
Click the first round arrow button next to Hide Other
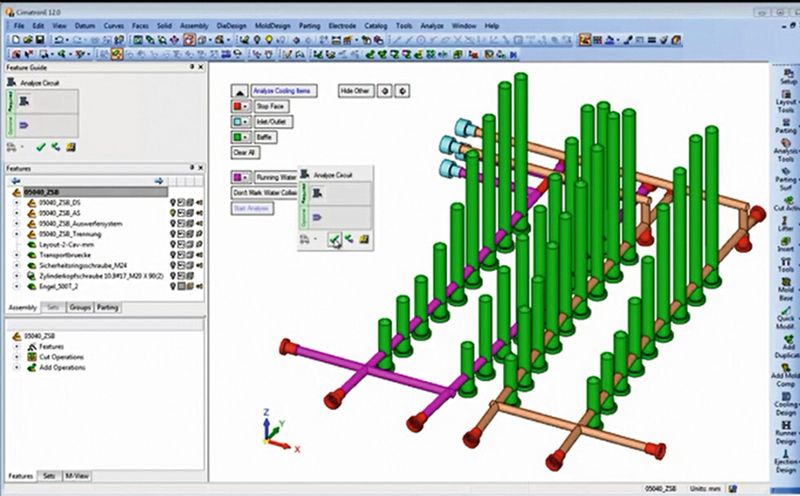point(385,91)
